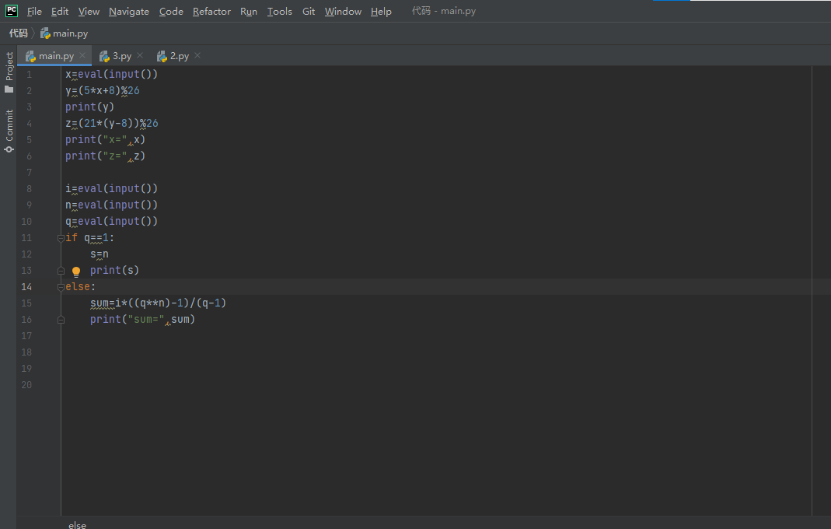Click fold end marker on line 13

[x=61, y=271]
